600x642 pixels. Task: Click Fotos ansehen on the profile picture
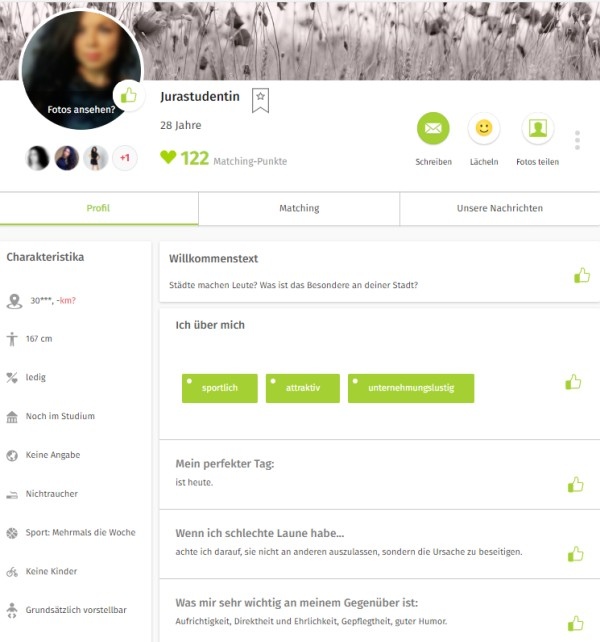(x=81, y=110)
